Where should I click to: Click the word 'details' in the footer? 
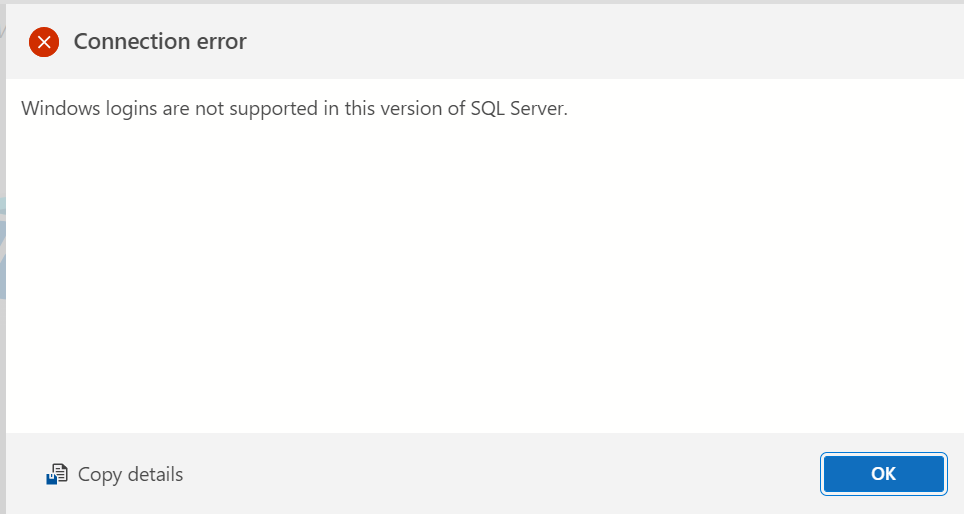click(156, 474)
